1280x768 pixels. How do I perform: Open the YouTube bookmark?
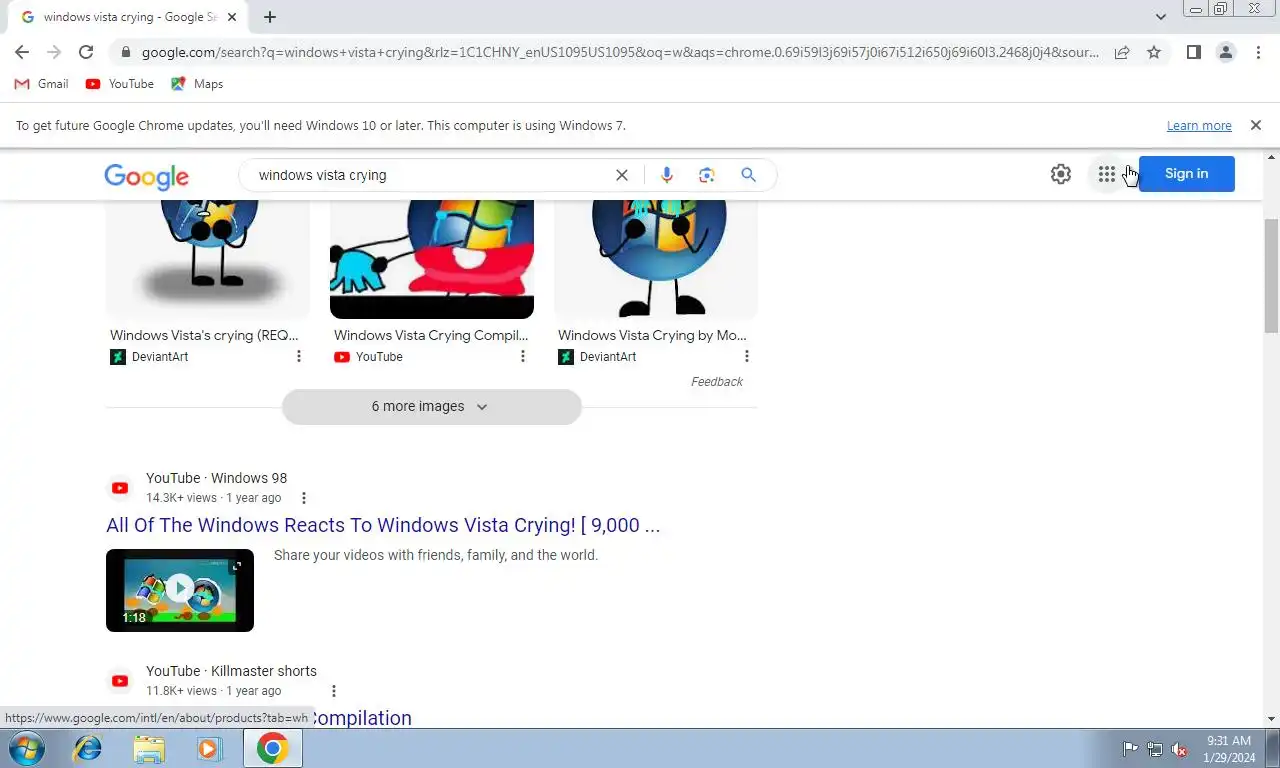(x=119, y=84)
